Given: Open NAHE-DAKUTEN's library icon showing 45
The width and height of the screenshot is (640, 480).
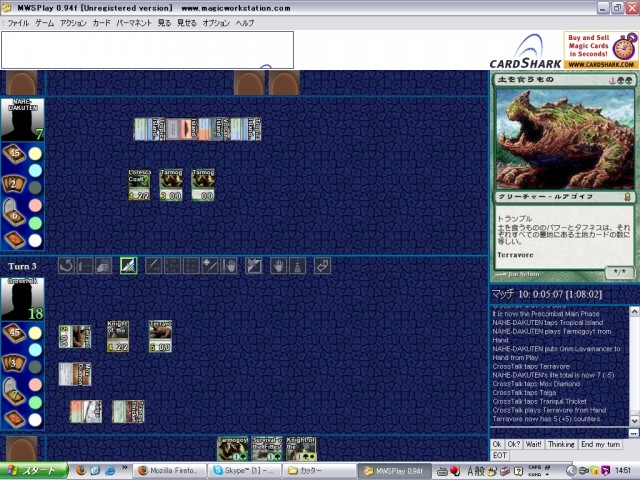Looking at the screenshot, I should 15,154.
